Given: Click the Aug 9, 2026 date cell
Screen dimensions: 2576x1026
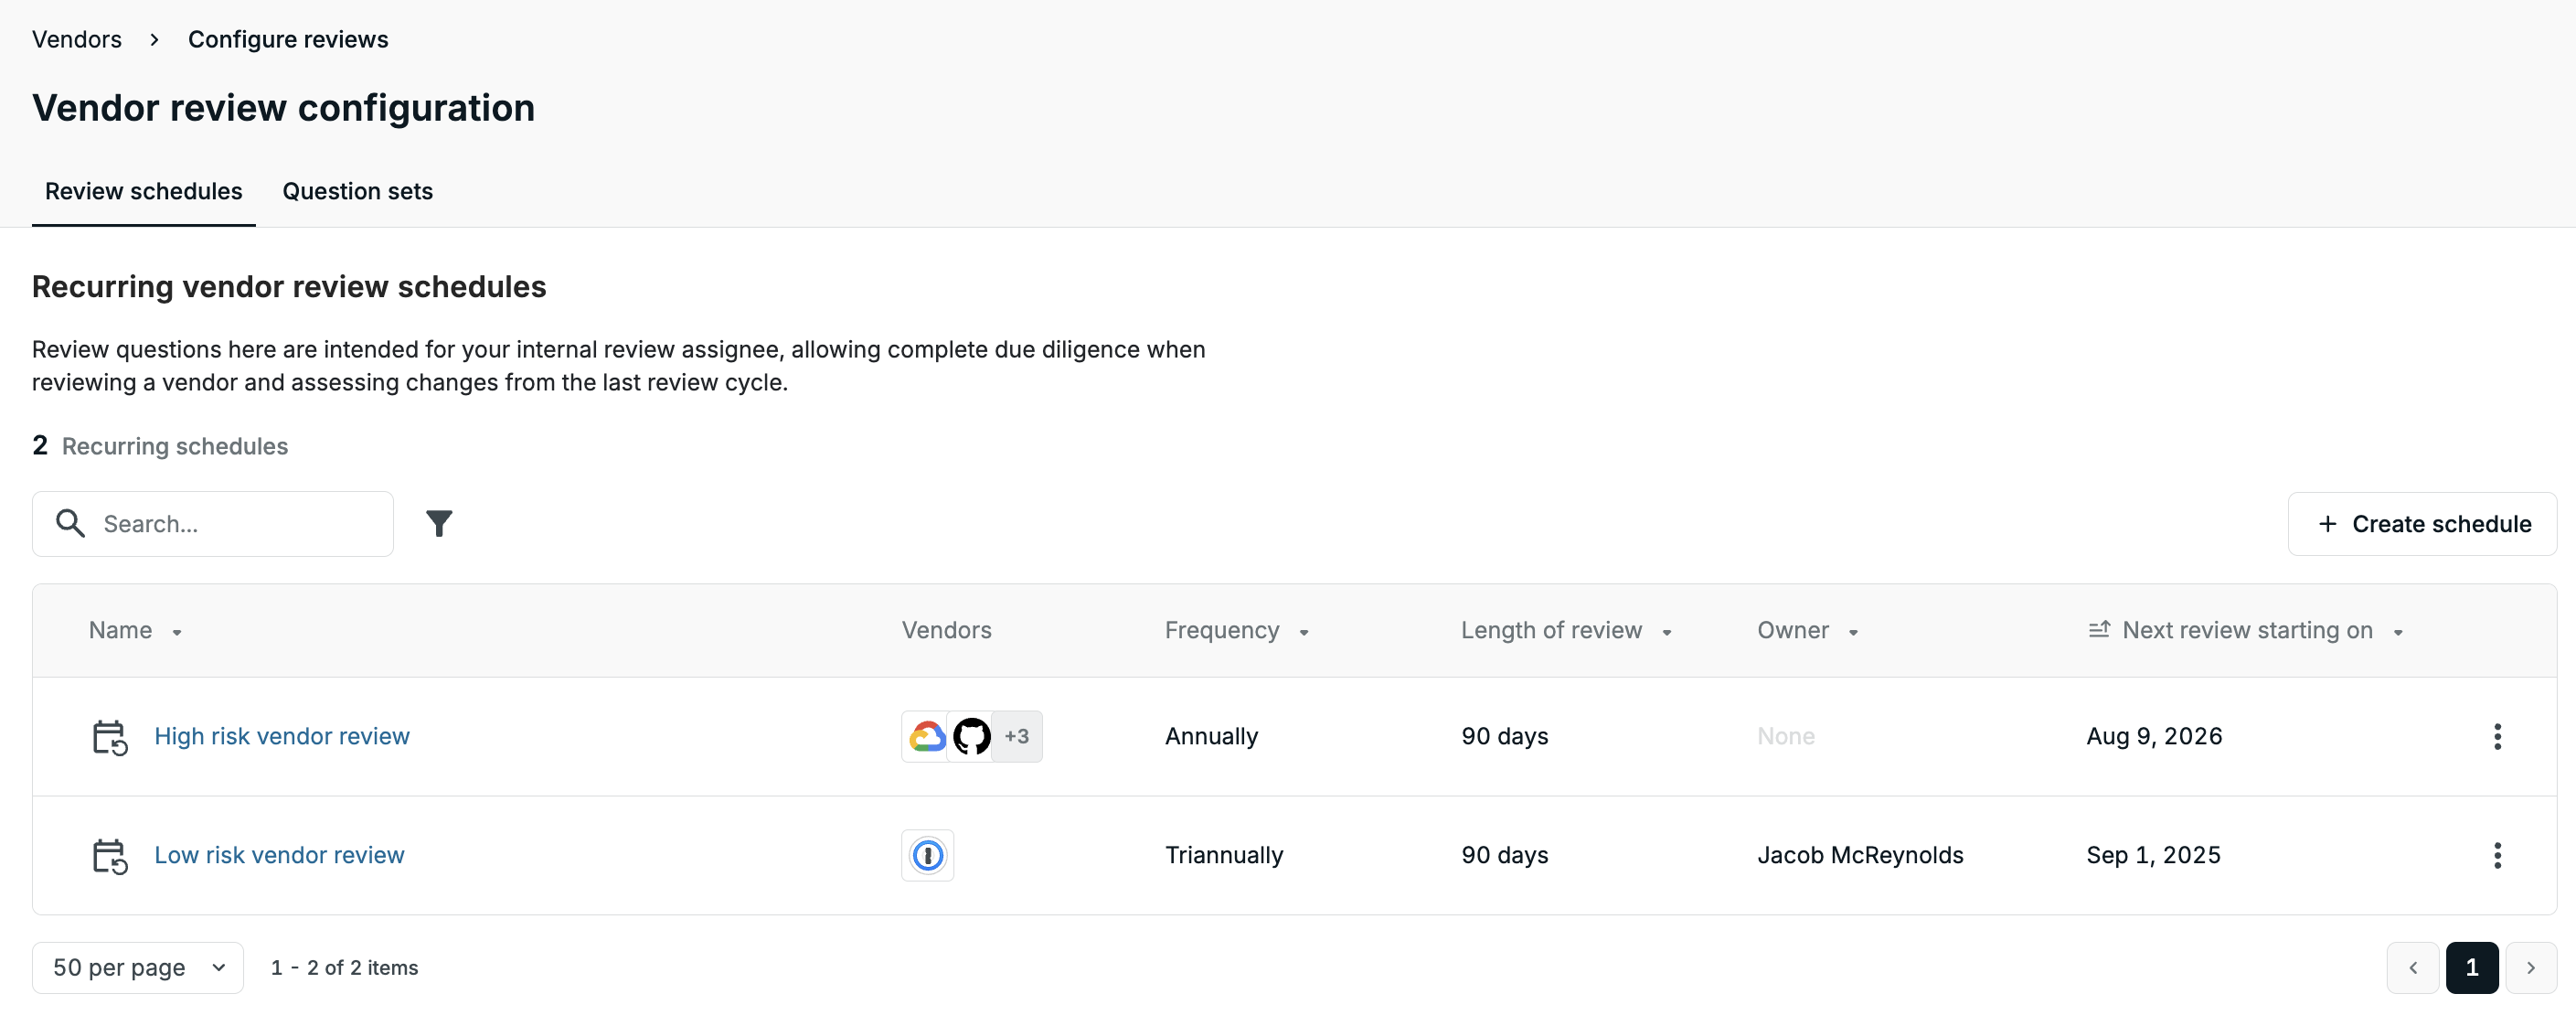Looking at the screenshot, I should point(2154,737).
